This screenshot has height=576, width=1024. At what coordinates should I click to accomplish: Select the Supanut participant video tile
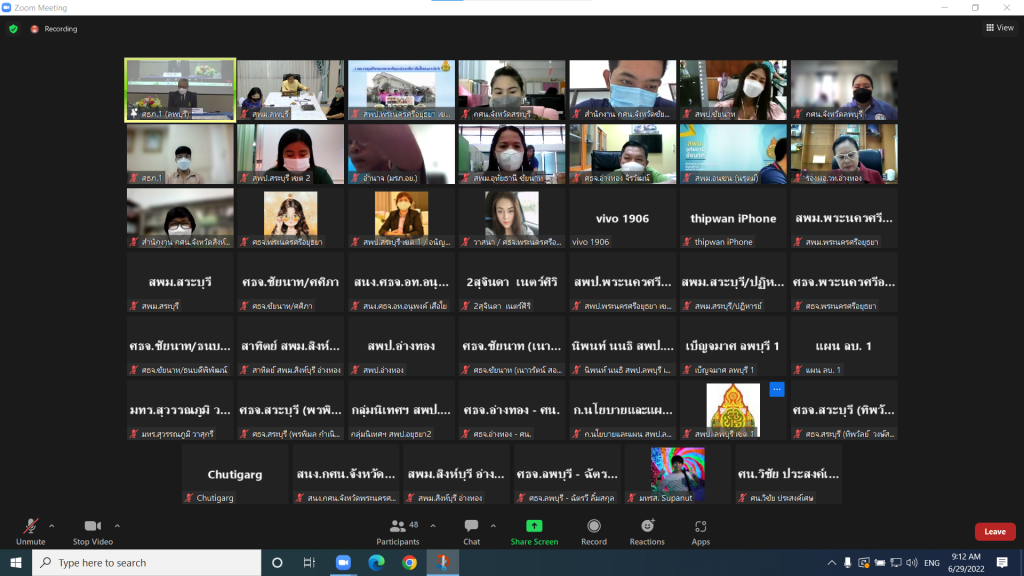[677, 474]
